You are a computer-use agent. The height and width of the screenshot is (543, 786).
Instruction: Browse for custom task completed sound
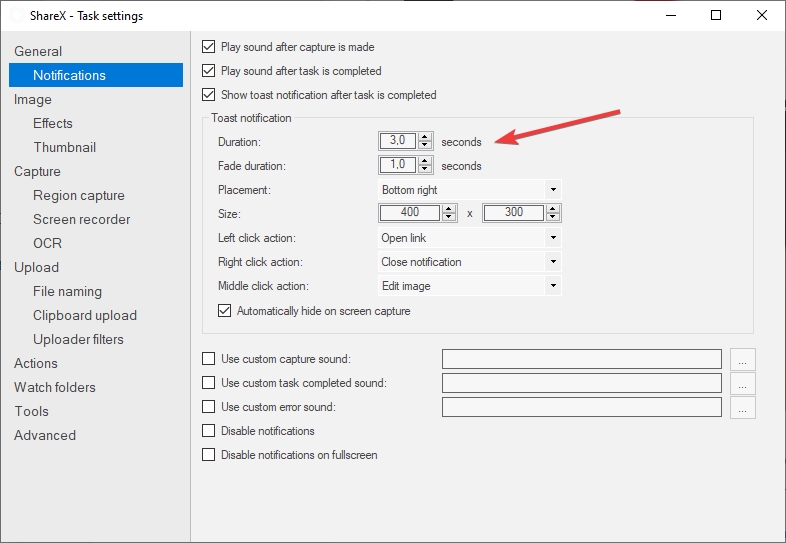(742, 383)
